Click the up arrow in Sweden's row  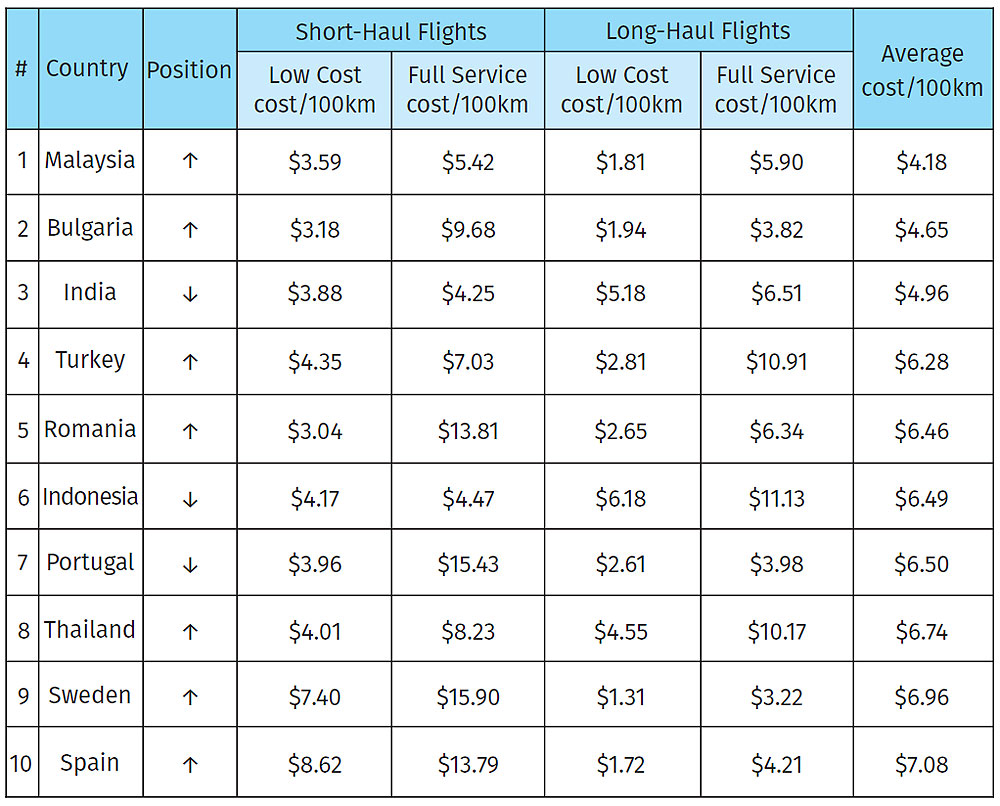coord(190,697)
